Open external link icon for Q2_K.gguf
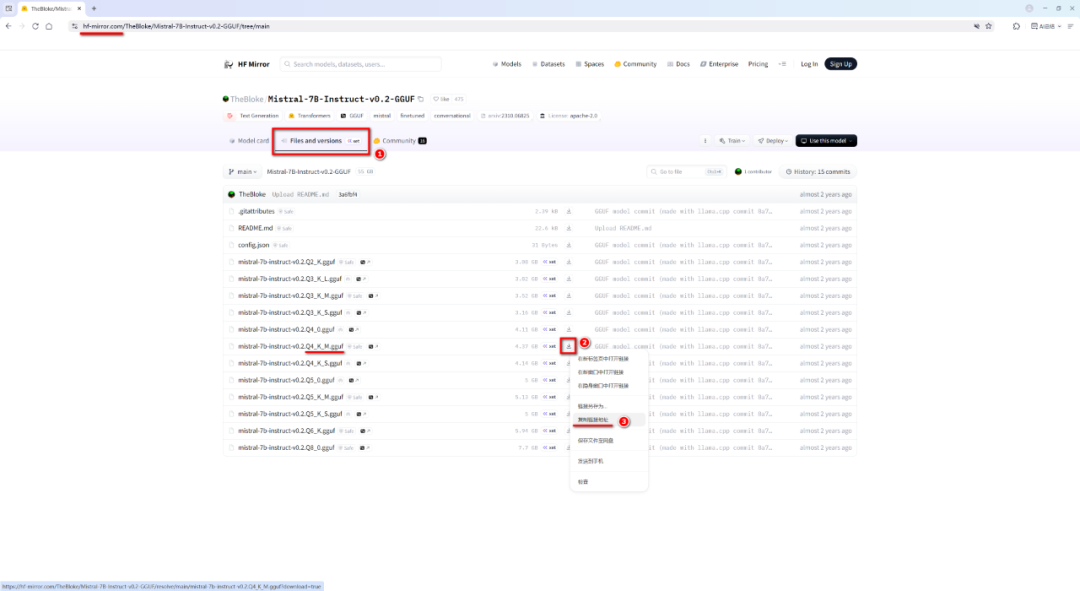The width and height of the screenshot is (1080, 591). (x=364, y=262)
